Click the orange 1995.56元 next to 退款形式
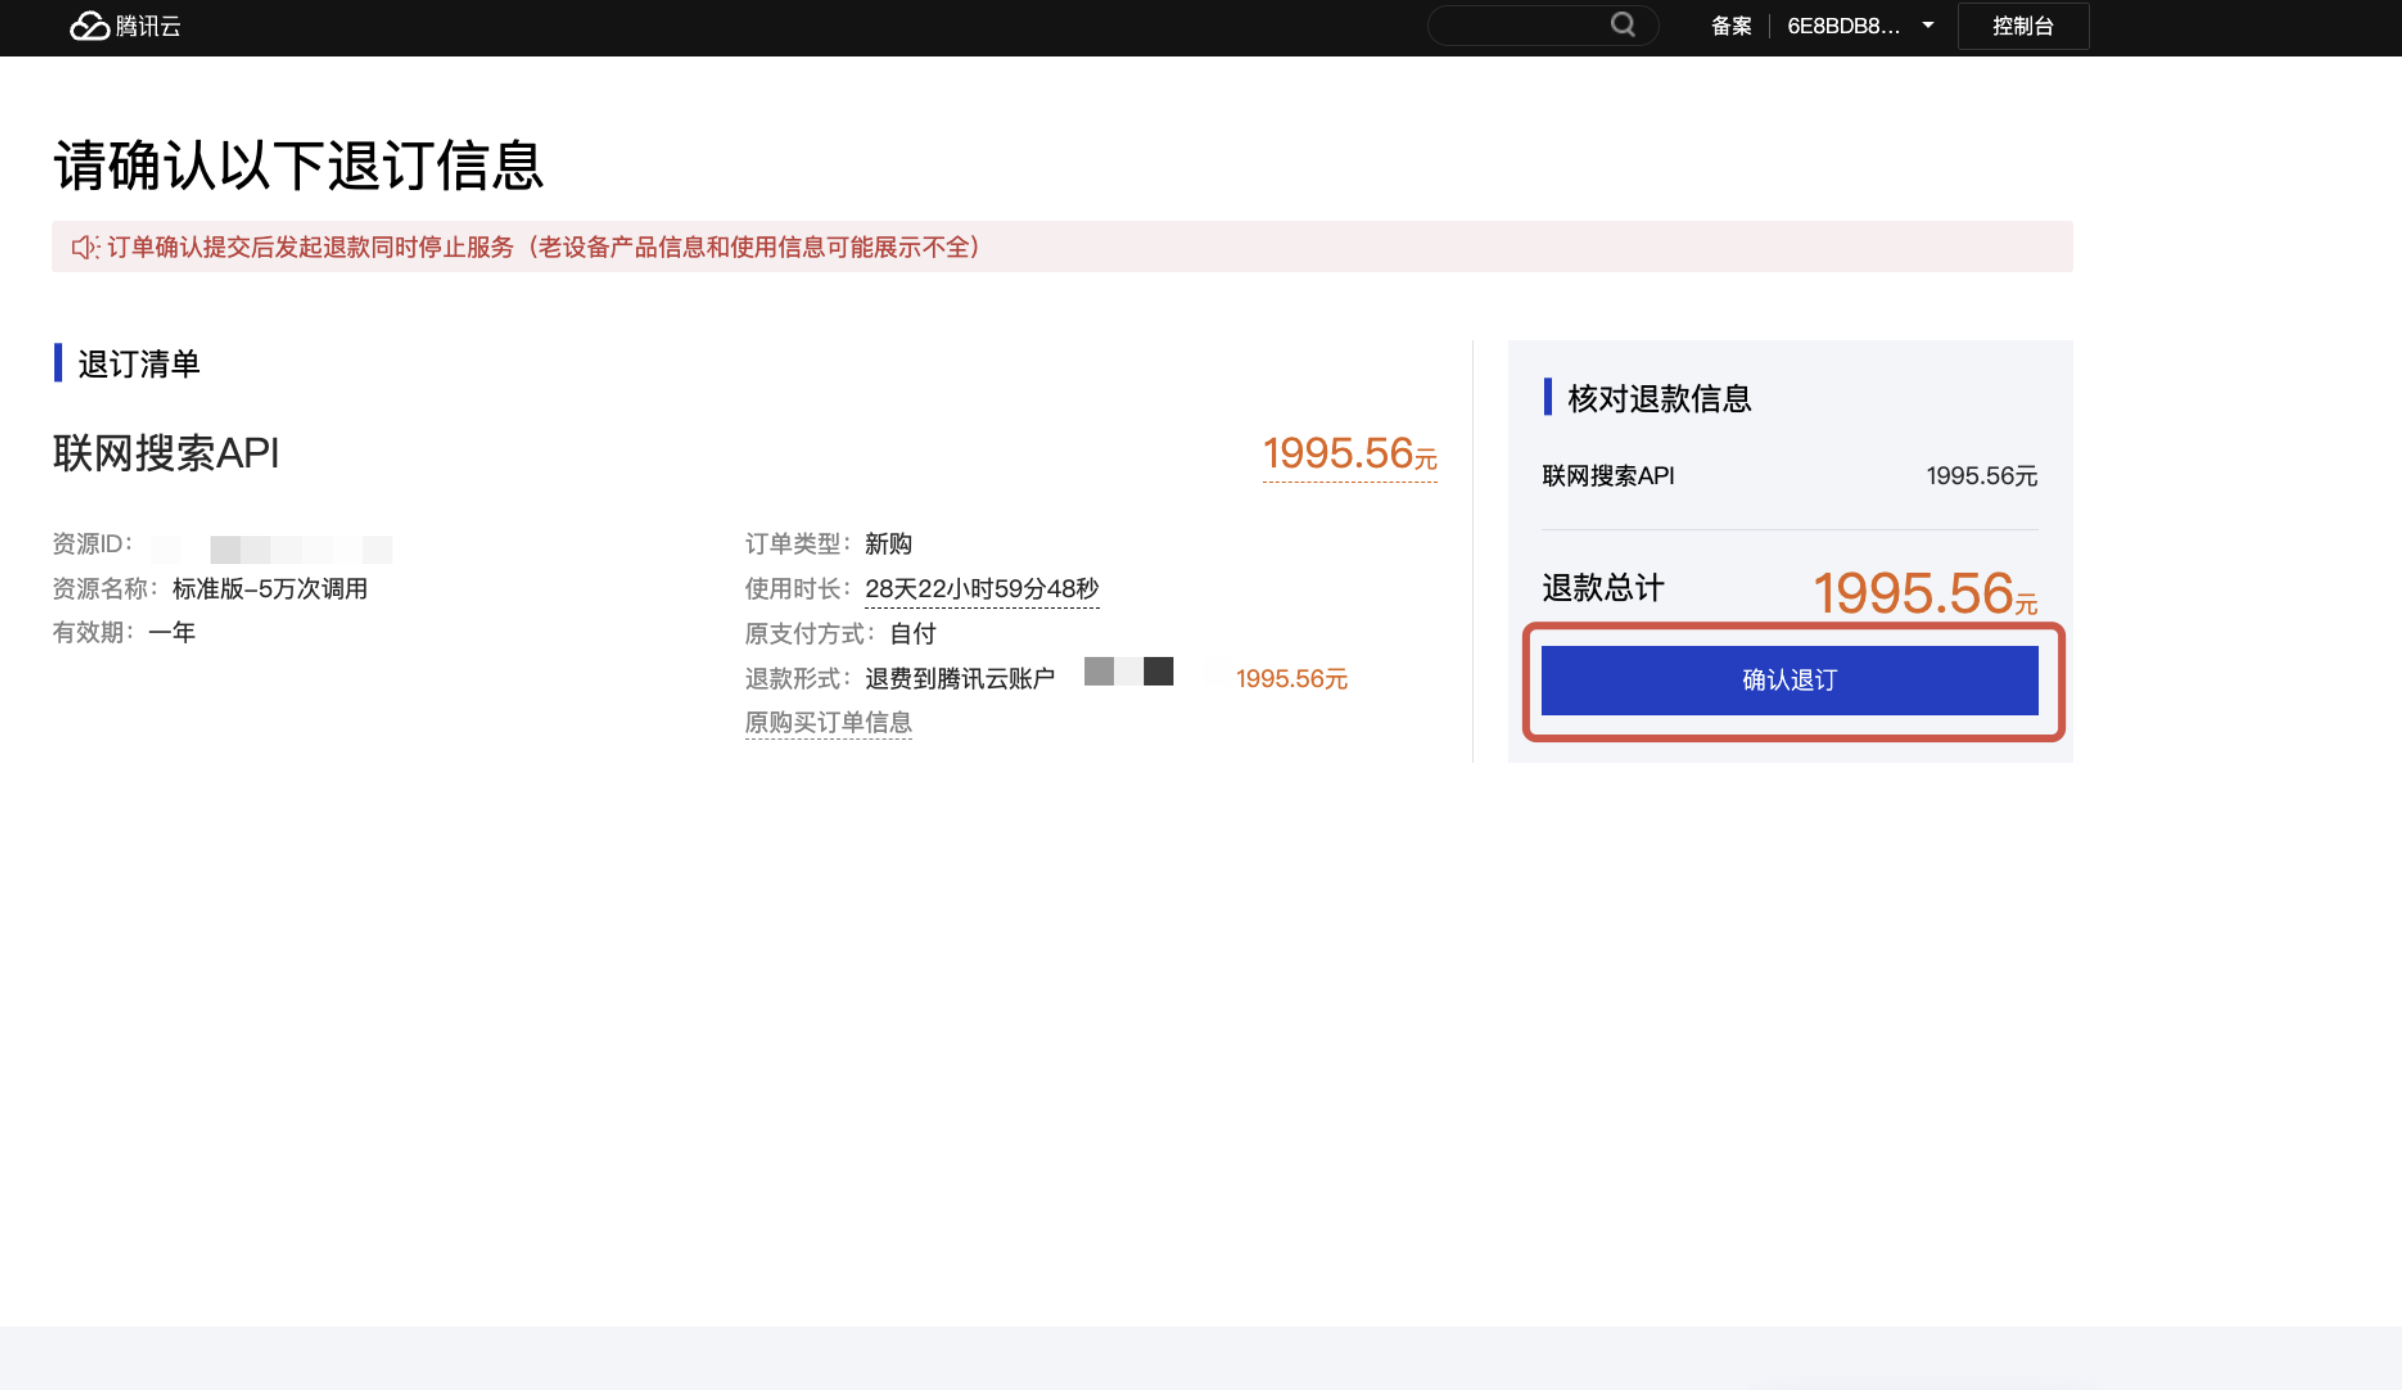 (x=1291, y=679)
